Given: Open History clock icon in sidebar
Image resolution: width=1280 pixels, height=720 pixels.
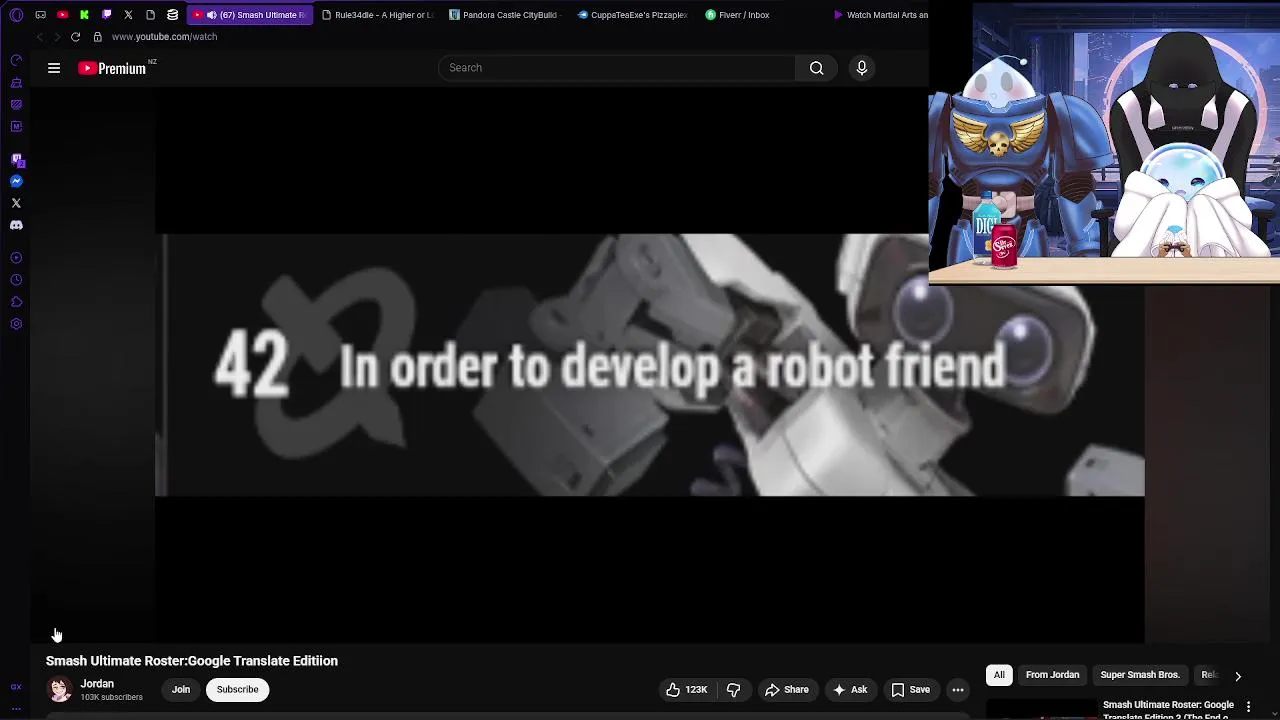Looking at the screenshot, I should point(16,280).
